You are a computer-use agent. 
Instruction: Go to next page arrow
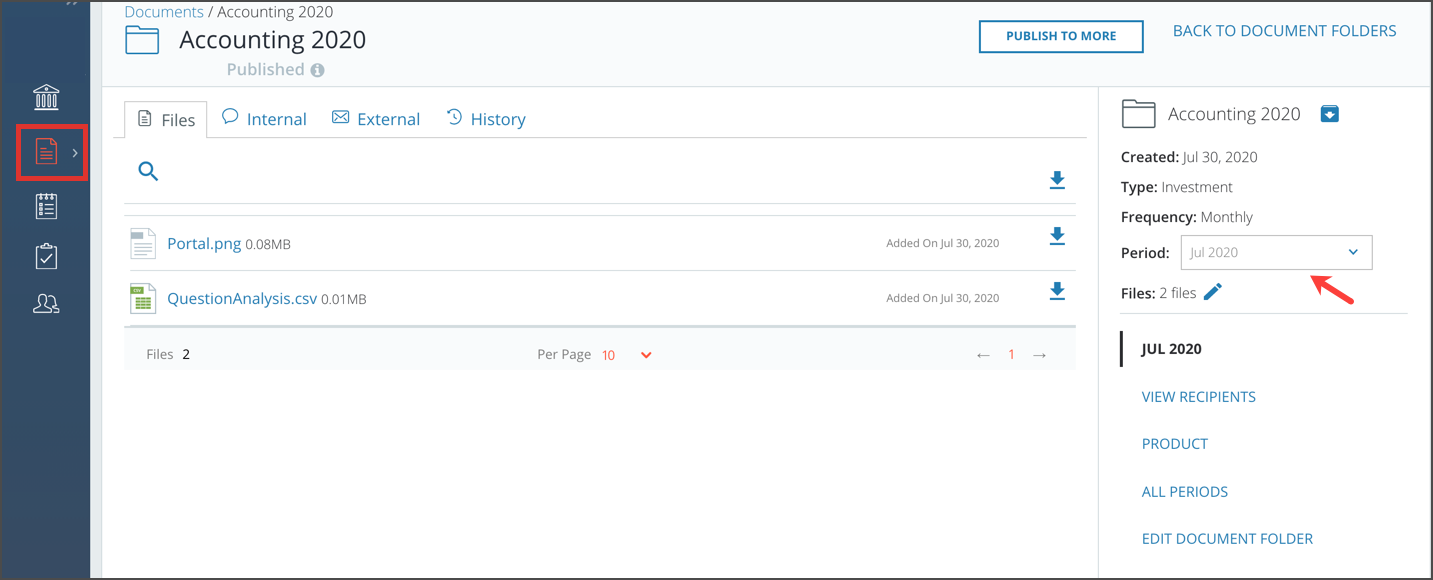(x=1040, y=355)
